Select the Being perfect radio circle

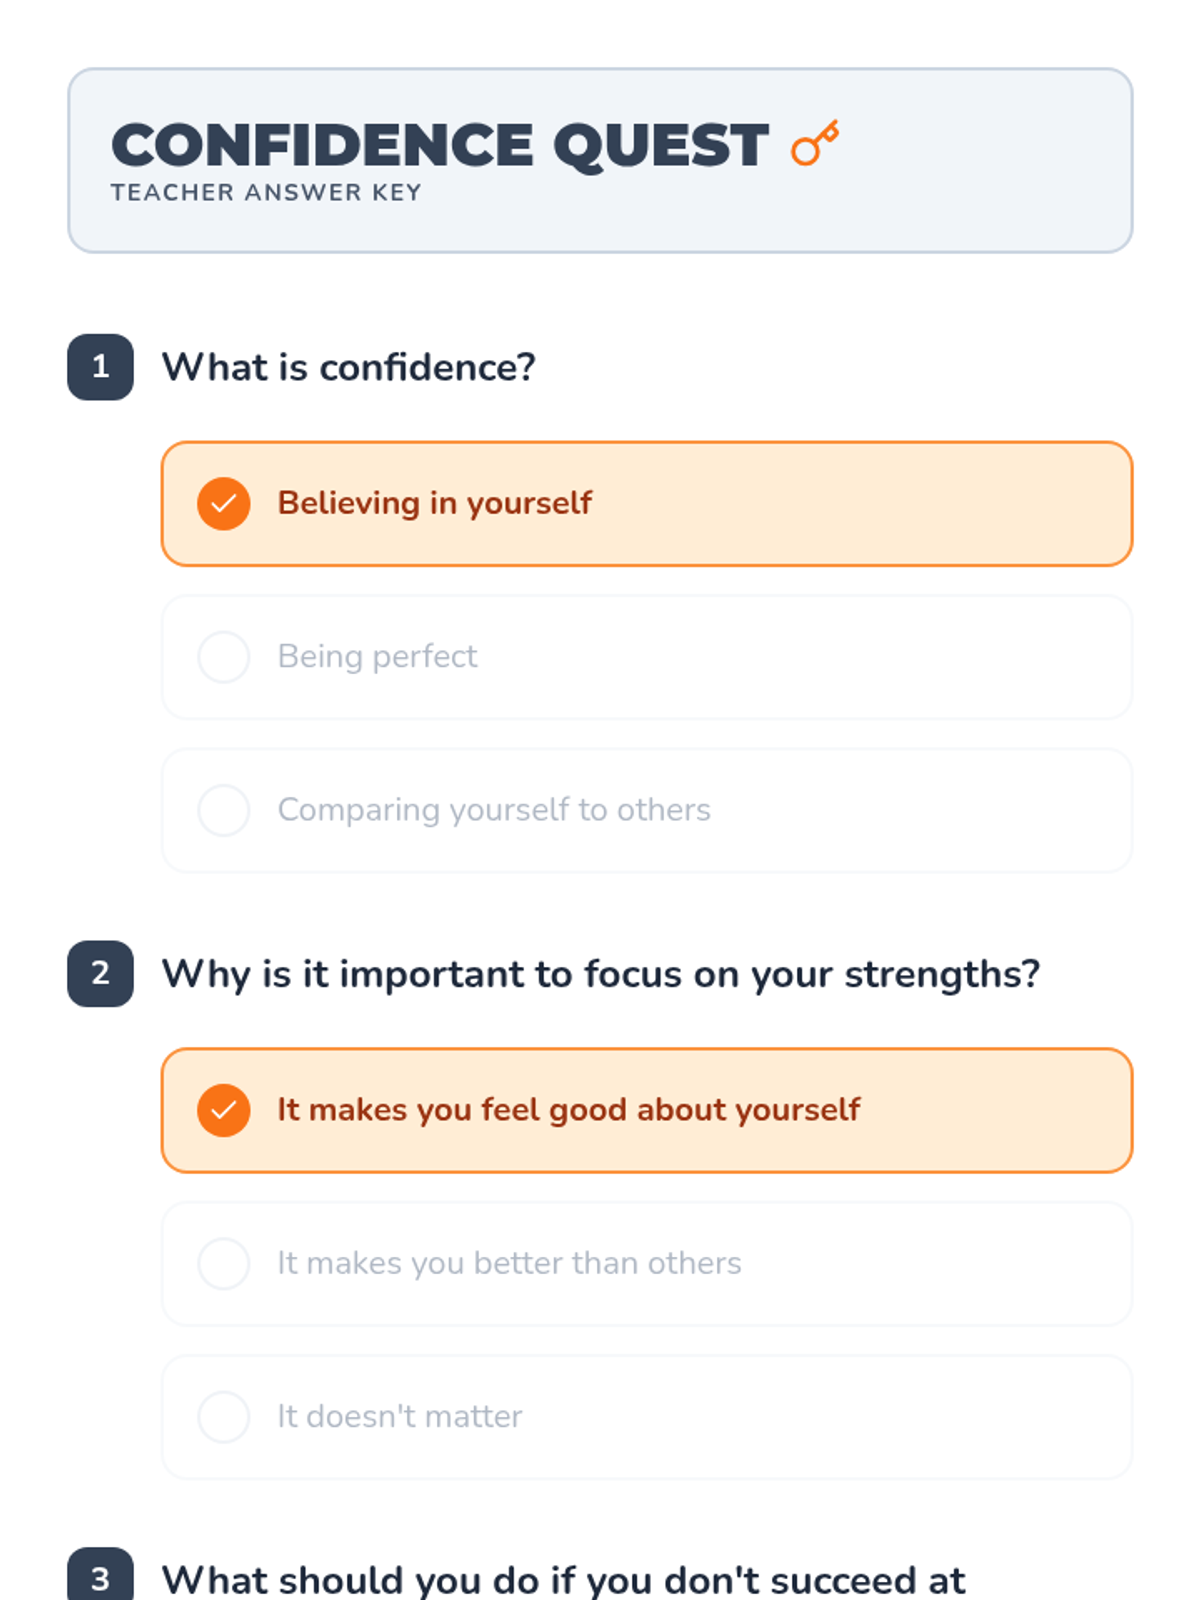click(224, 657)
